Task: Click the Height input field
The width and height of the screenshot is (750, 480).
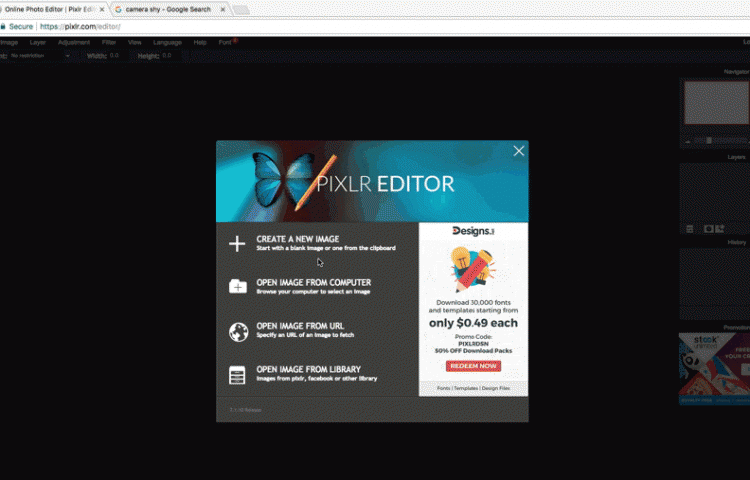Action: (x=170, y=56)
